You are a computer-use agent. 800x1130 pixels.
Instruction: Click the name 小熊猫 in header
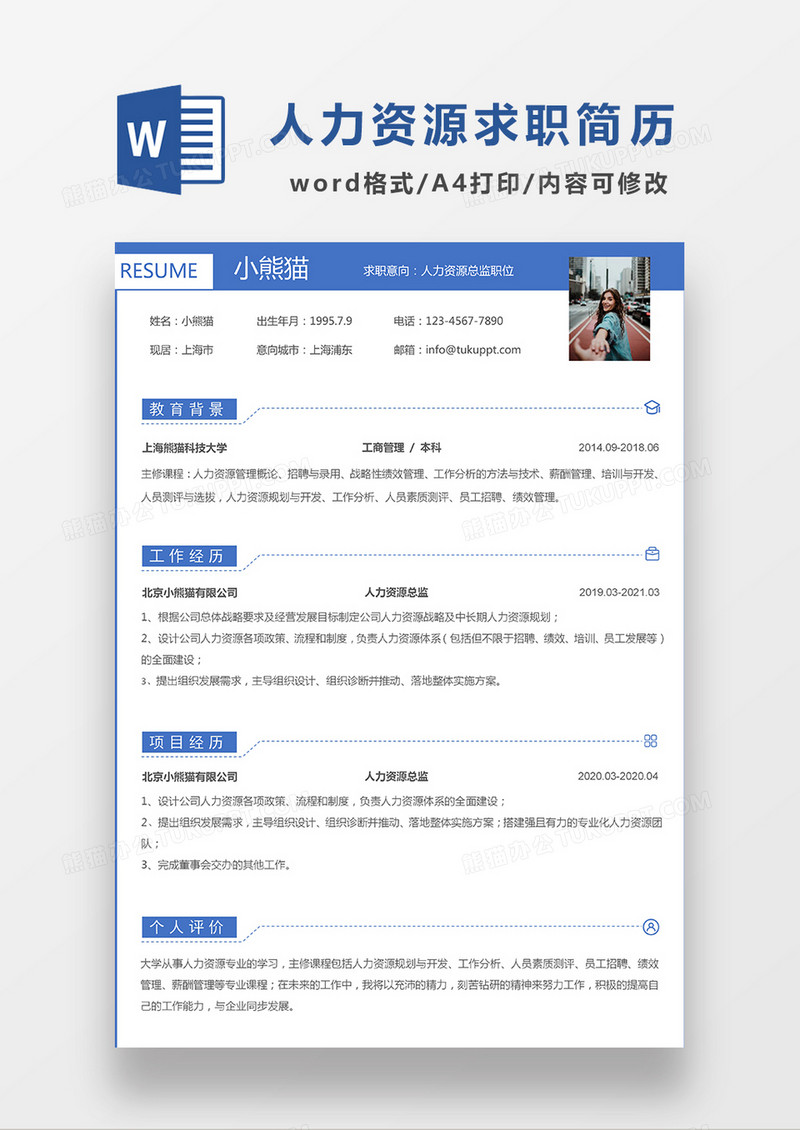tap(271, 269)
